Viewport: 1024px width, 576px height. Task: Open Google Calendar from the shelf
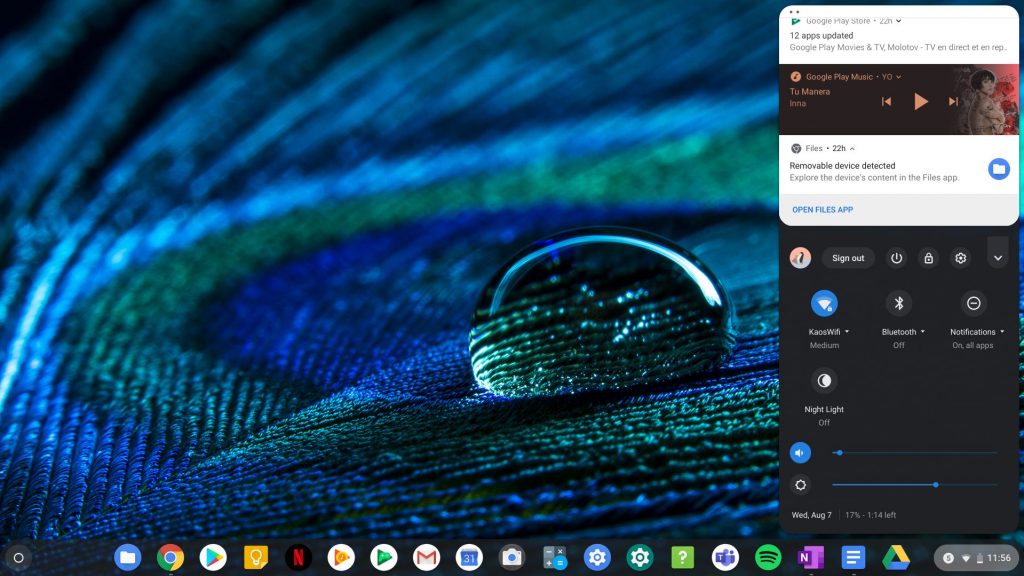point(469,558)
